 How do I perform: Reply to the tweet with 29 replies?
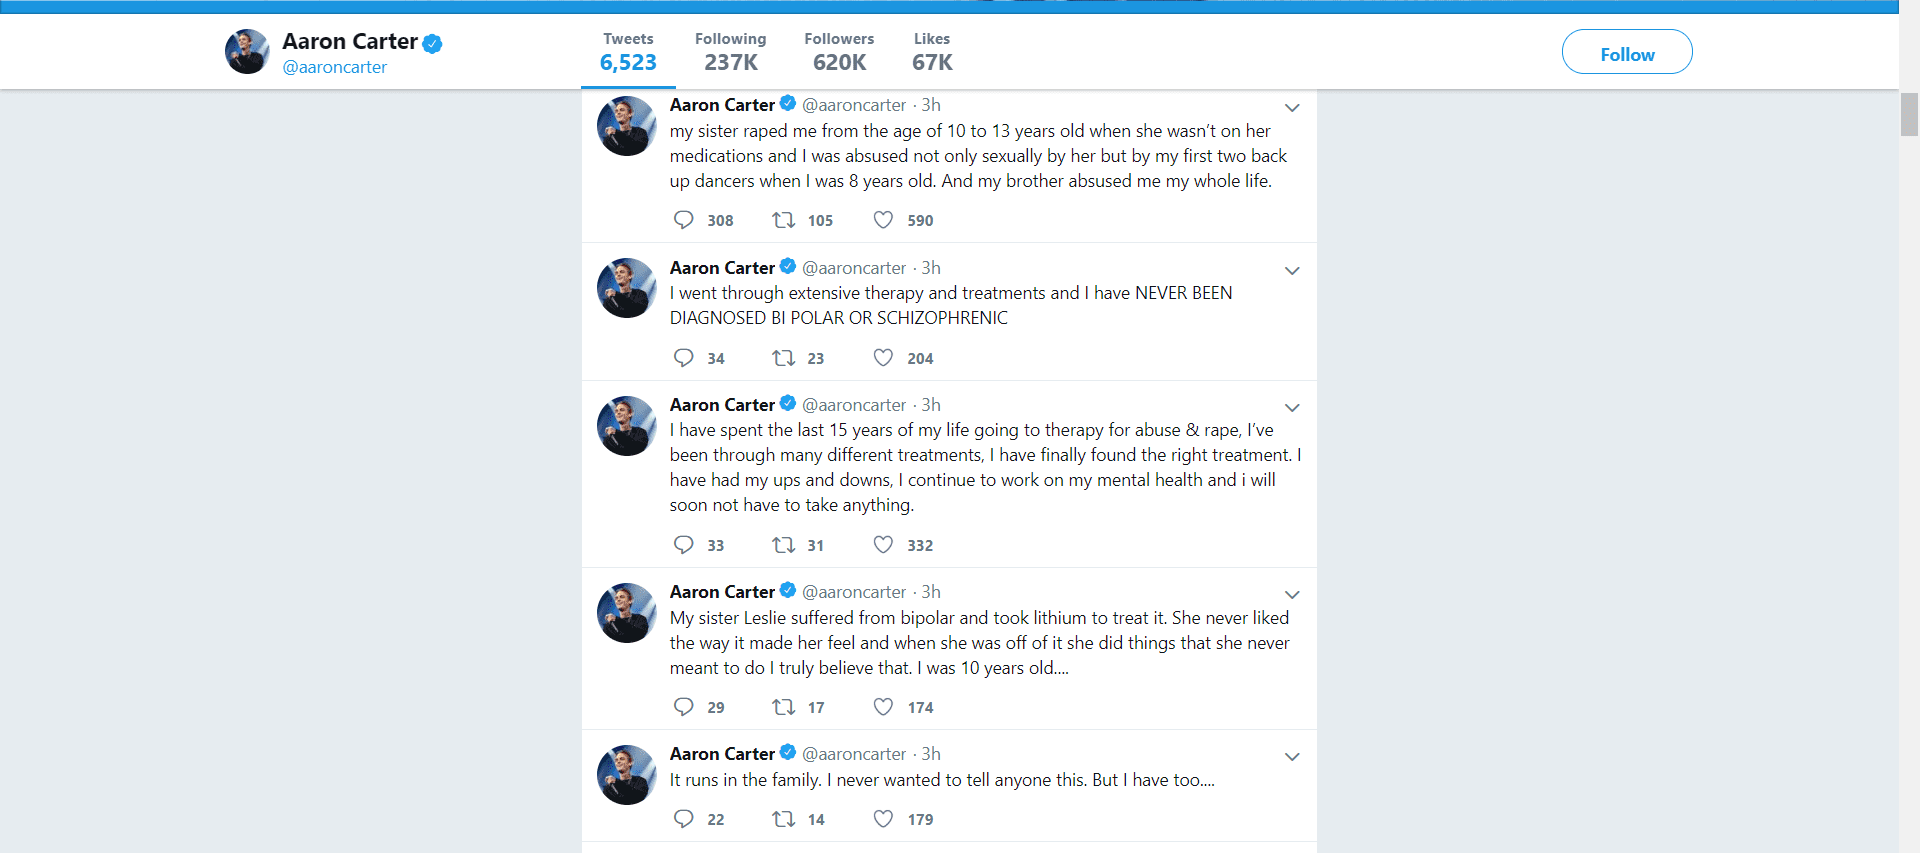tap(684, 707)
